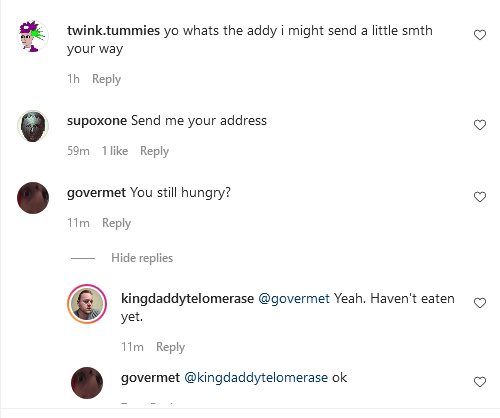Open govermet's avatar beside 'ok' reply

click(87, 383)
